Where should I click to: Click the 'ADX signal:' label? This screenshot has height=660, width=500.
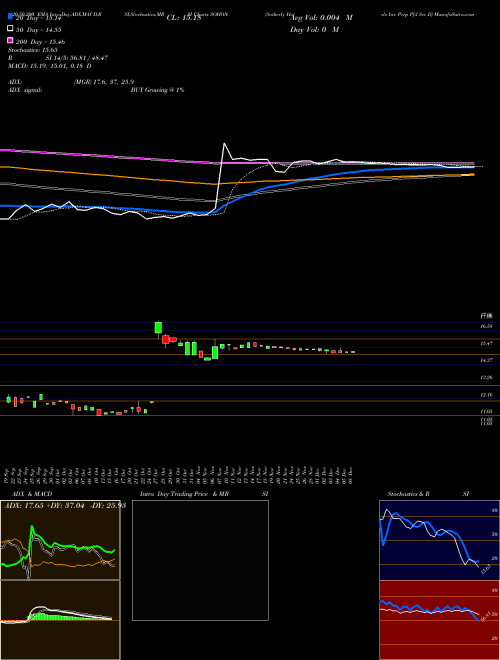(x=25, y=90)
